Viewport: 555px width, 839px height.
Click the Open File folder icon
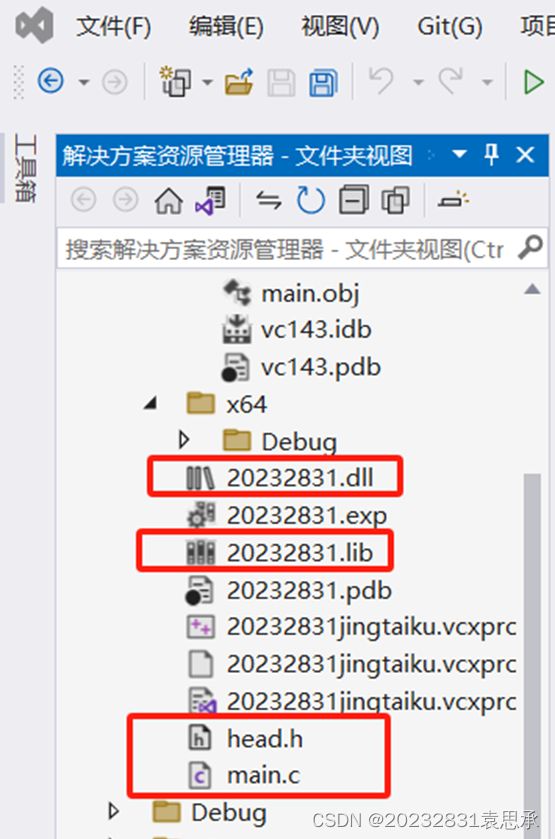pos(239,82)
